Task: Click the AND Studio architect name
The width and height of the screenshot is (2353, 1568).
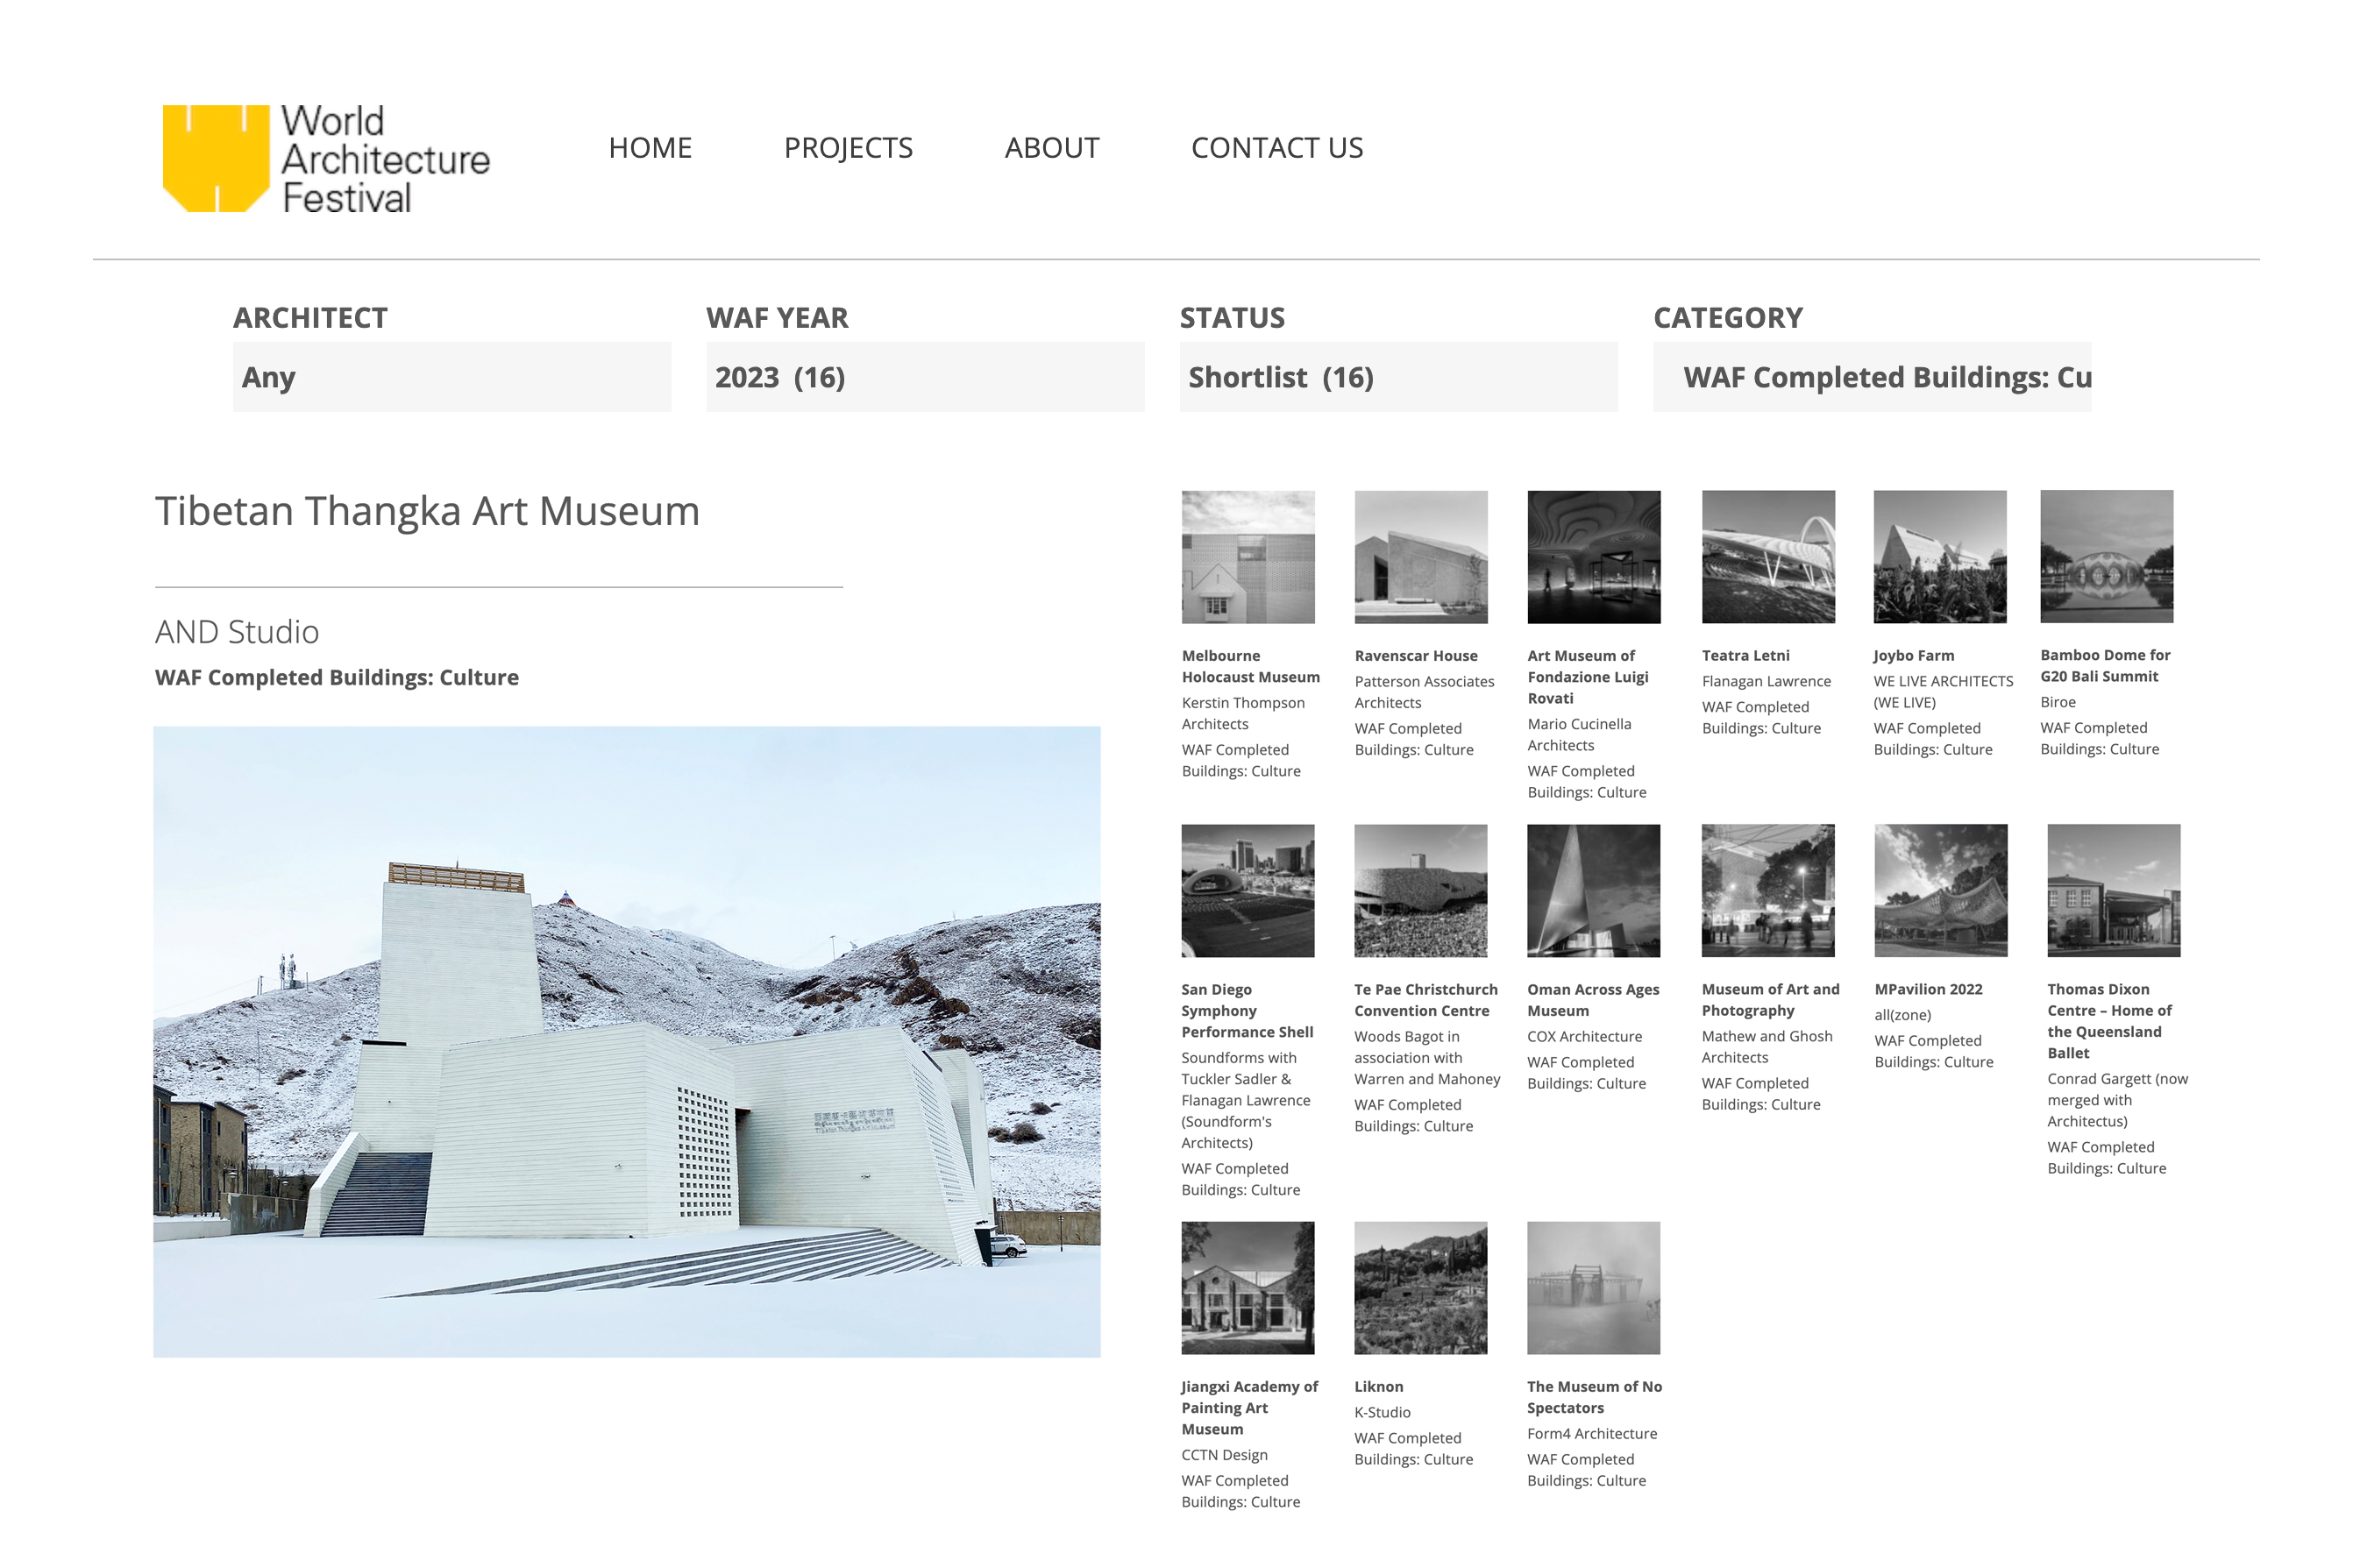Action: [x=237, y=632]
